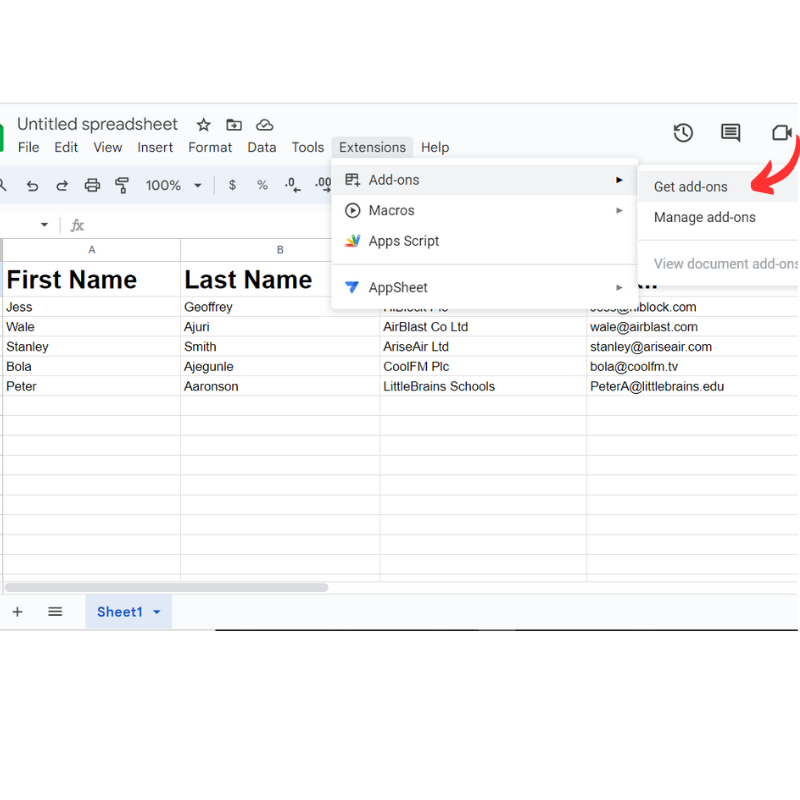
Task: Select the cell containing Ajegunle
Action: 280,367
